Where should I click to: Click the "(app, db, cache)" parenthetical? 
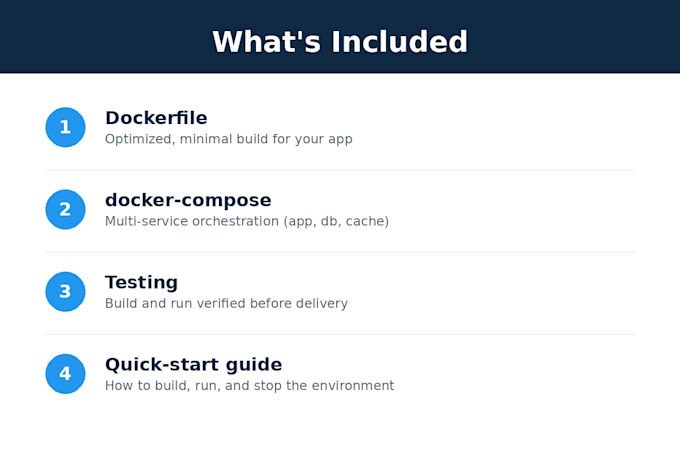[336, 221]
